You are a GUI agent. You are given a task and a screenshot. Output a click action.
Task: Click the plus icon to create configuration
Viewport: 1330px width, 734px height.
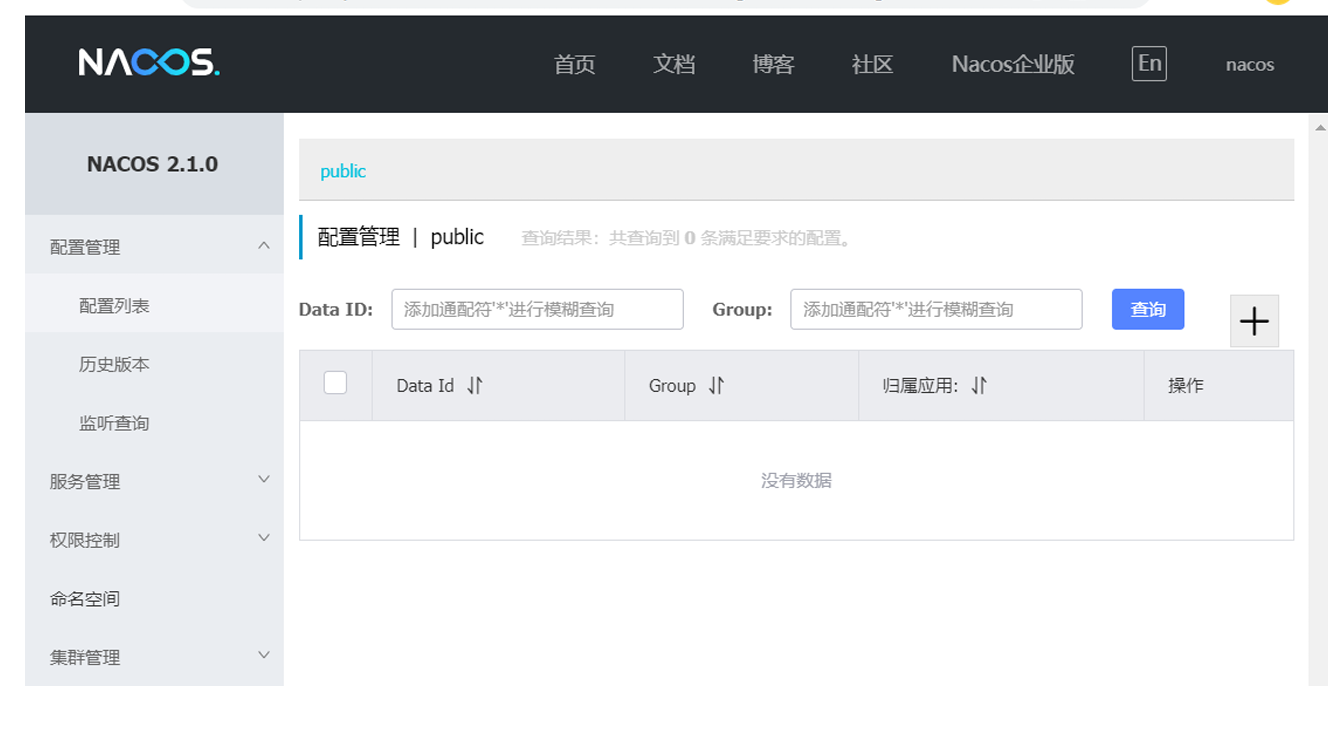[x=1254, y=321]
